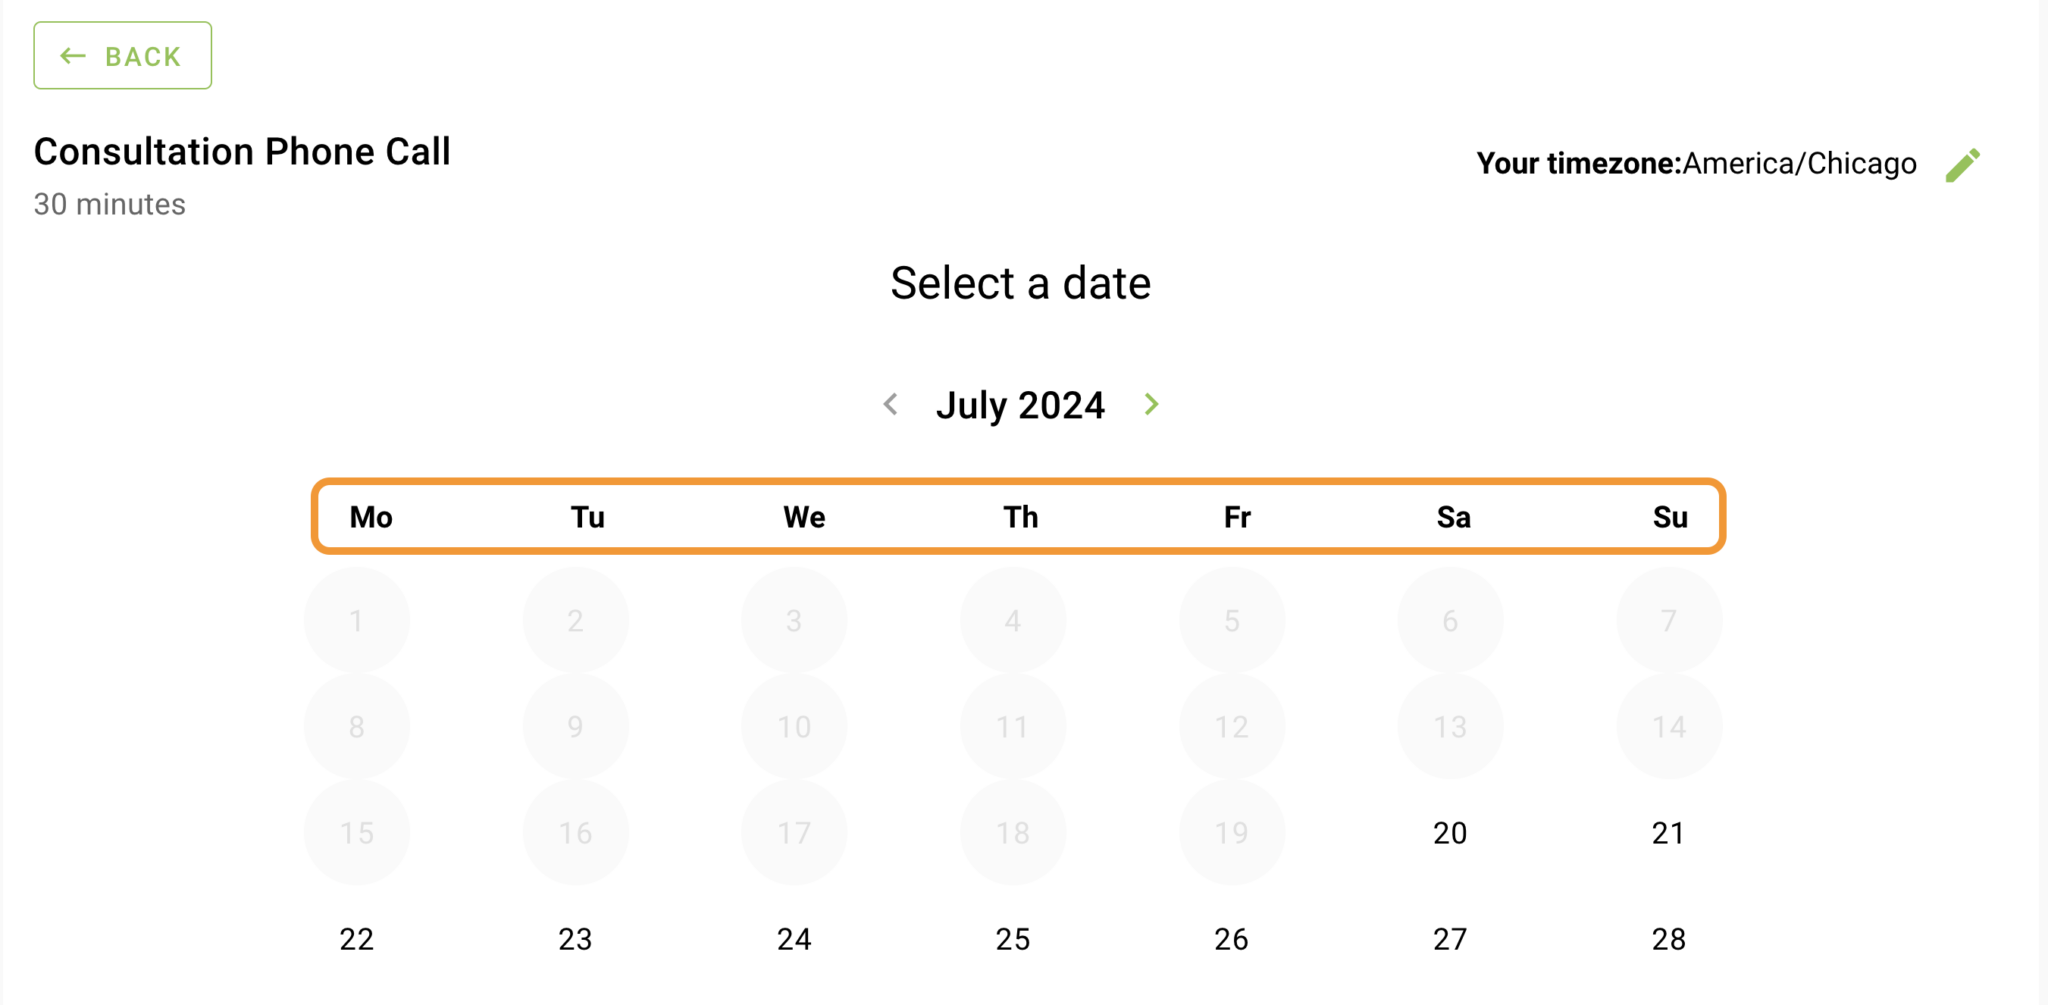Image resolution: width=2048 pixels, height=1005 pixels.
Task: Click the America/Chicago timezone text
Action: [1799, 163]
